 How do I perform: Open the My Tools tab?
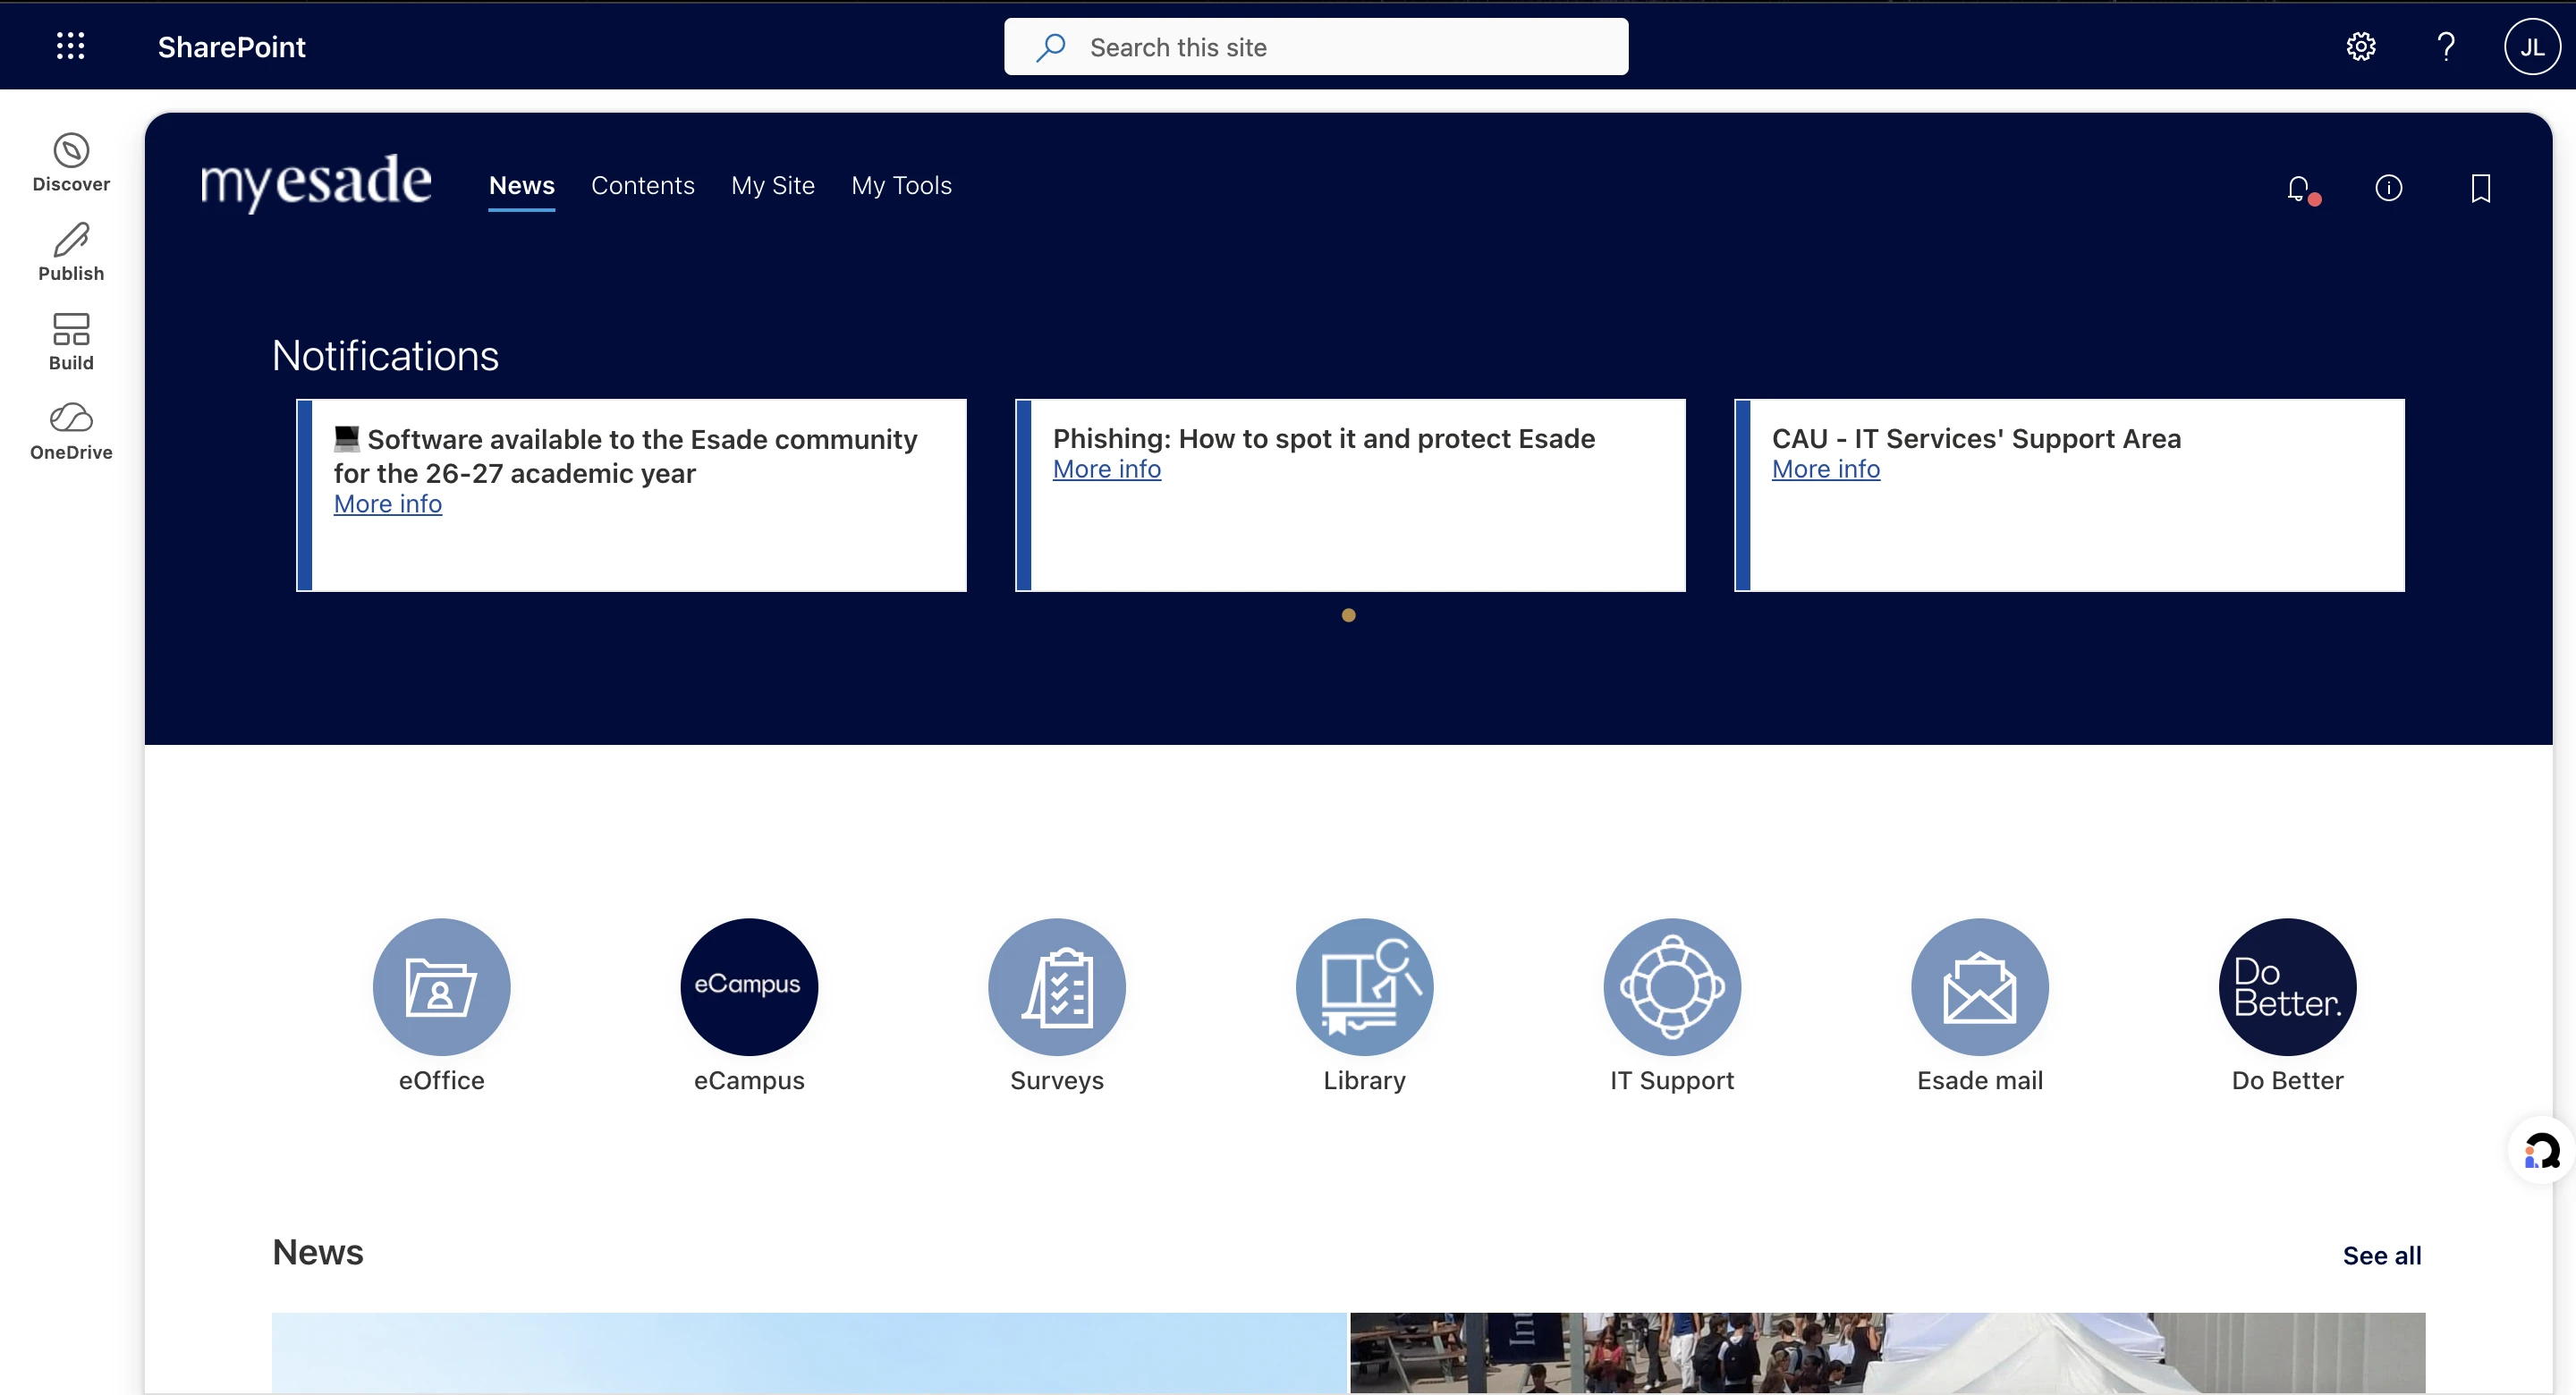(x=901, y=186)
